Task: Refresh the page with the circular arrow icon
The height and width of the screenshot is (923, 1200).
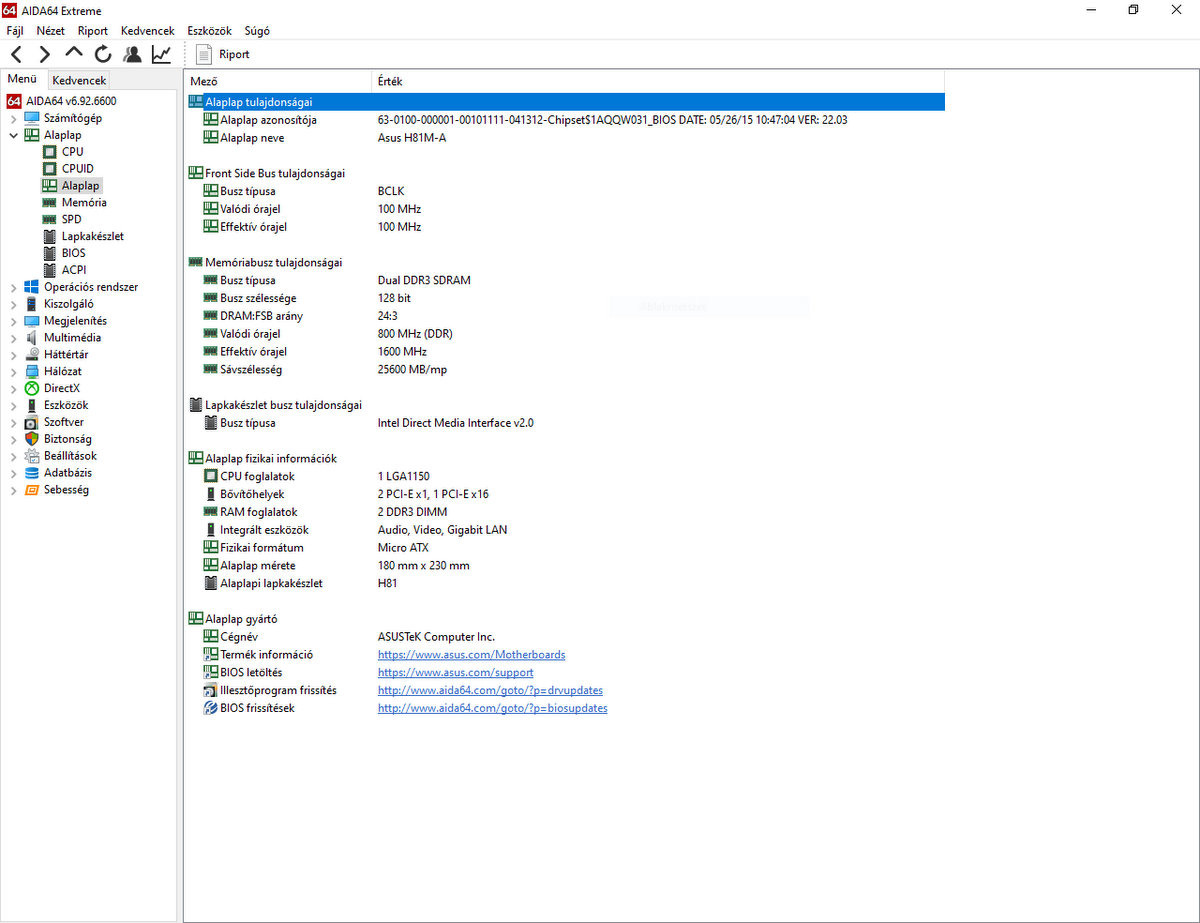Action: coord(103,54)
